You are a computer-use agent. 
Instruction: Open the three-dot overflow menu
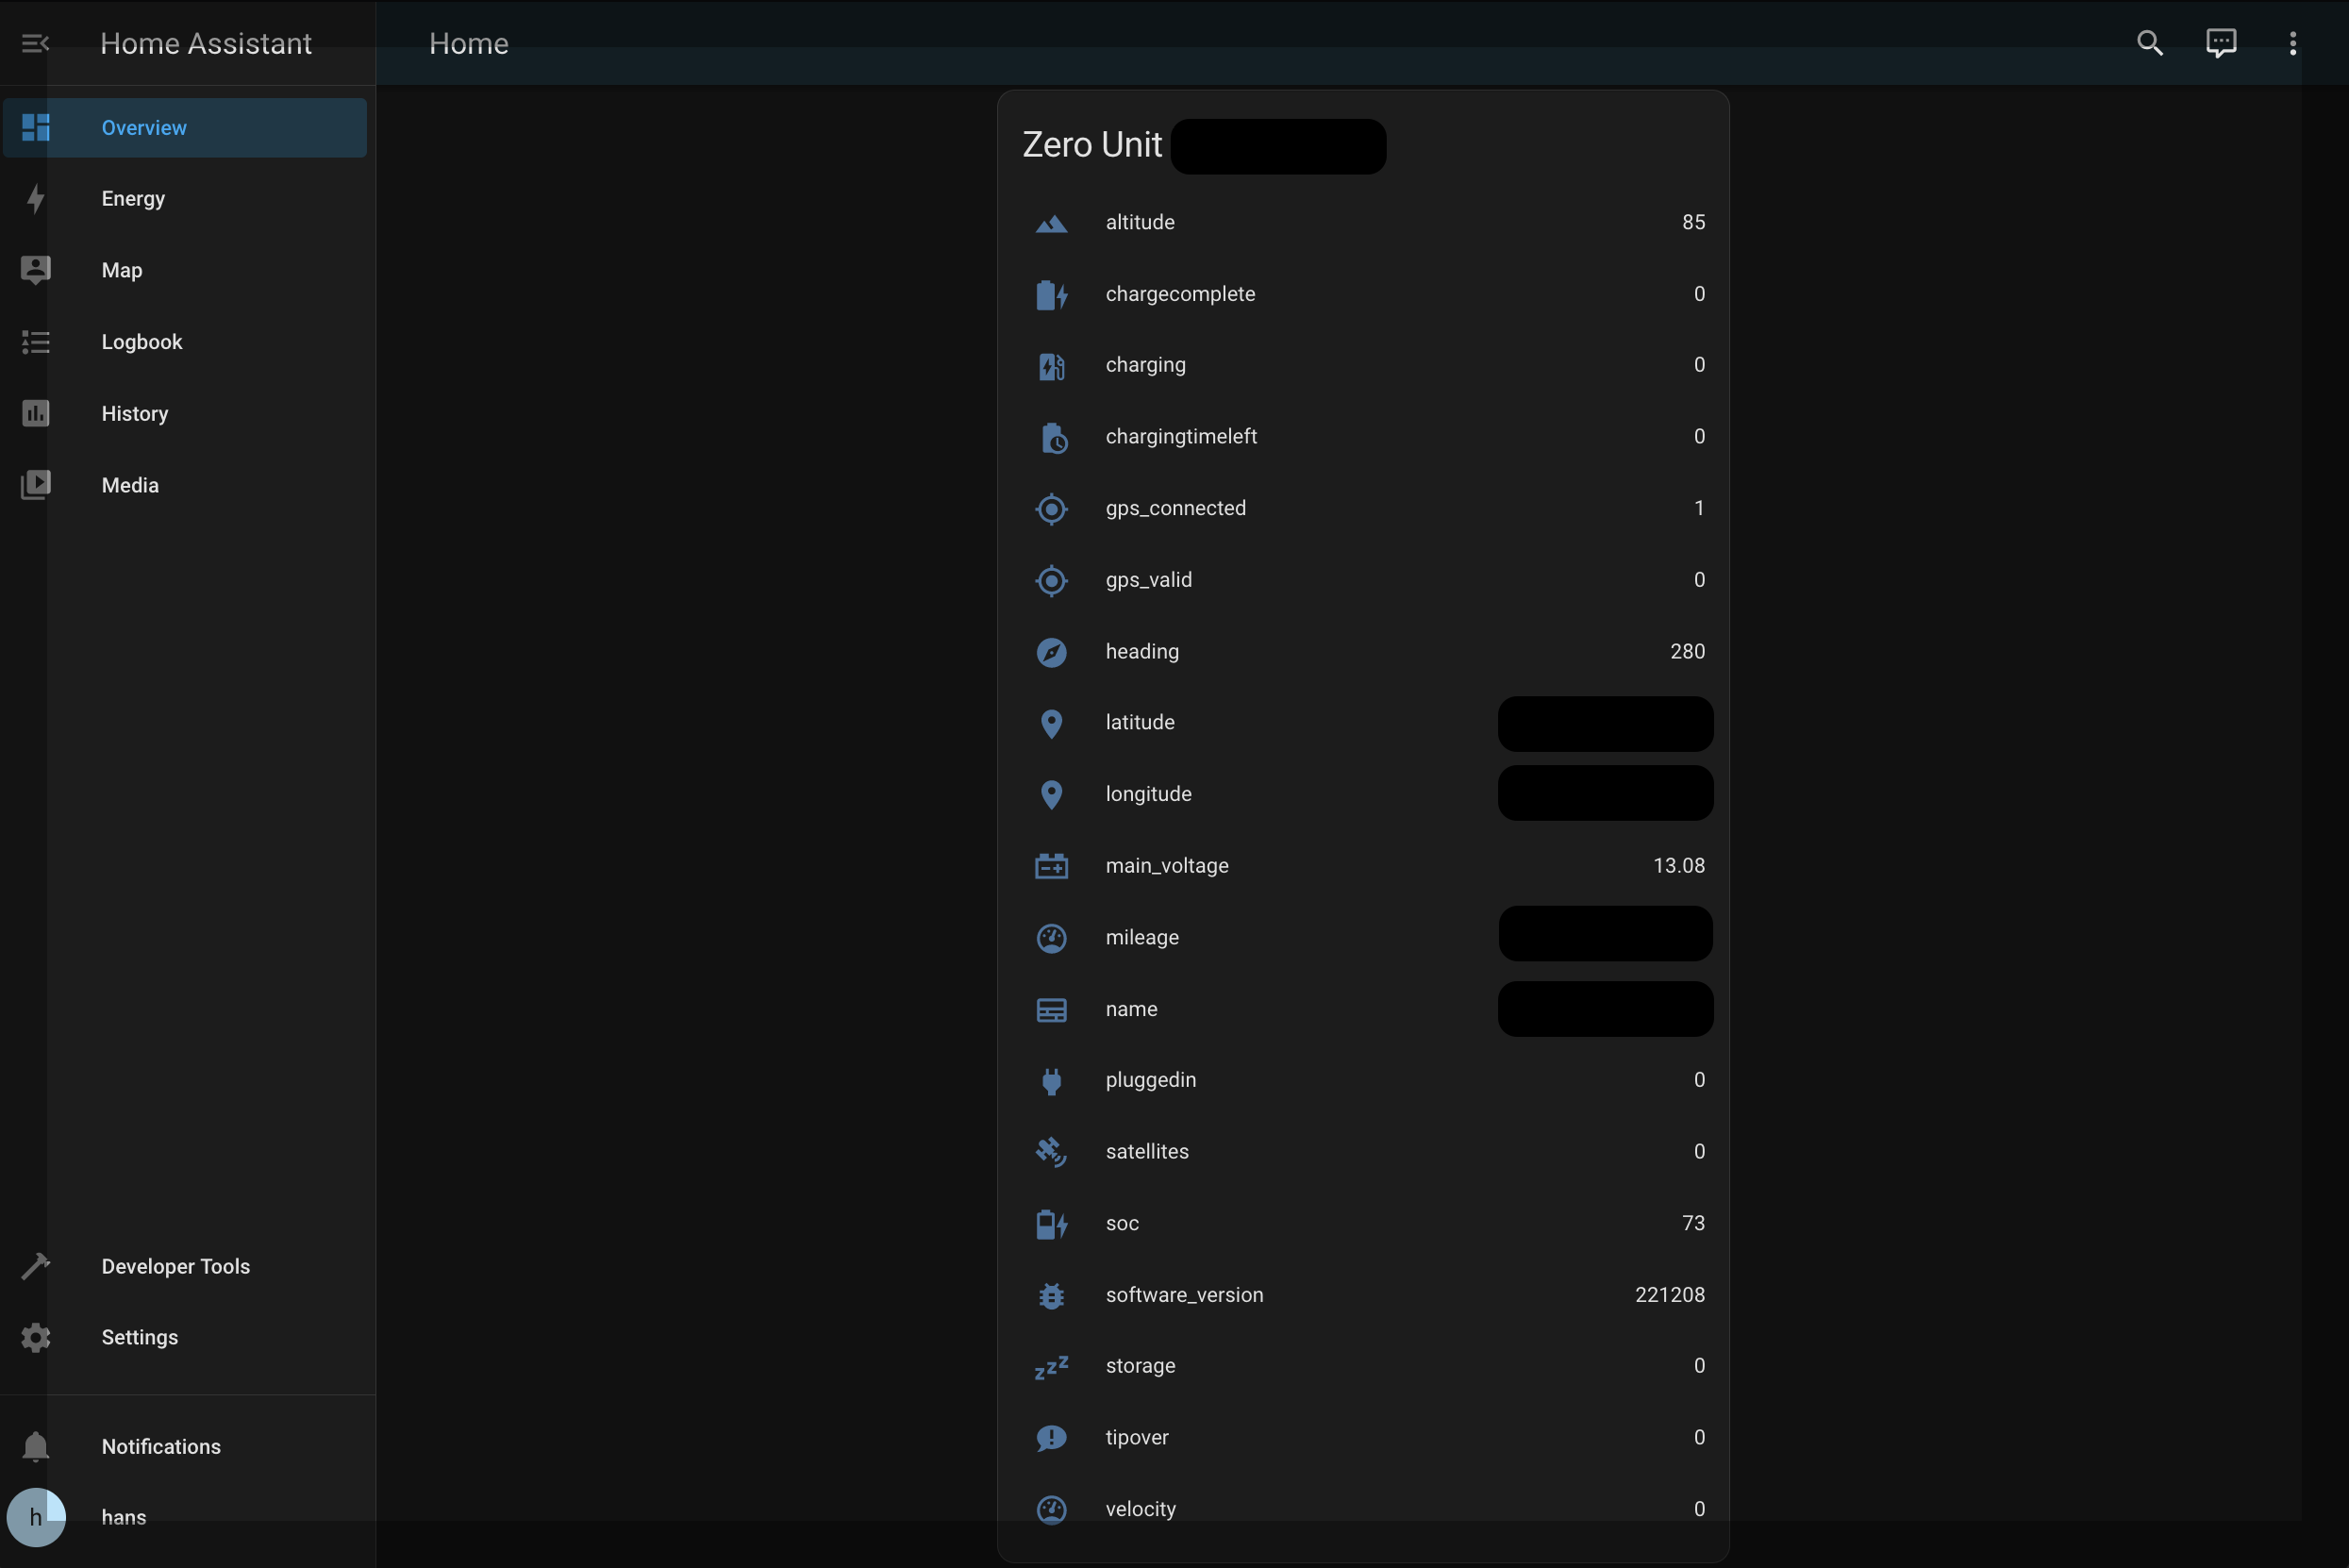[x=2292, y=43]
